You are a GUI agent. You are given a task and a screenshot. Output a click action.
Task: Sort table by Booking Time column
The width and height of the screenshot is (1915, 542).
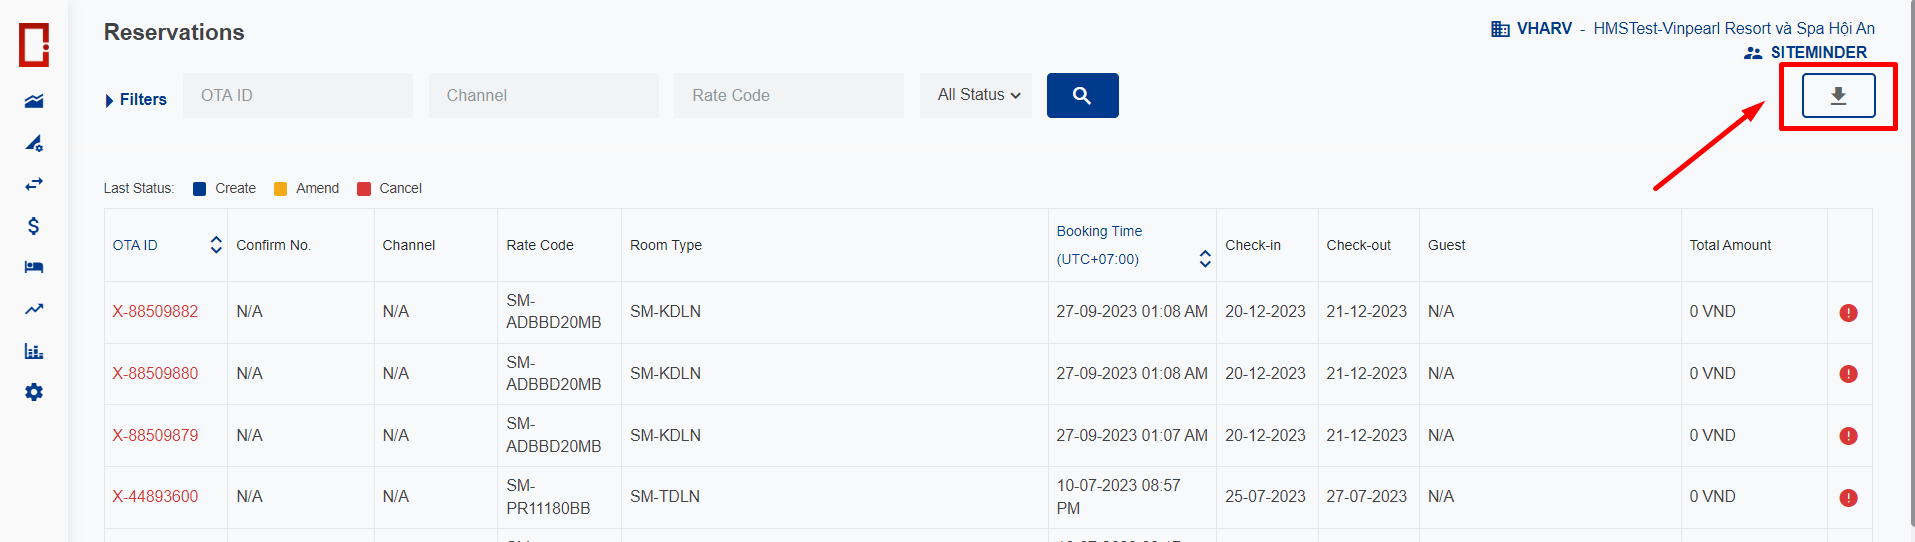coord(1204,259)
